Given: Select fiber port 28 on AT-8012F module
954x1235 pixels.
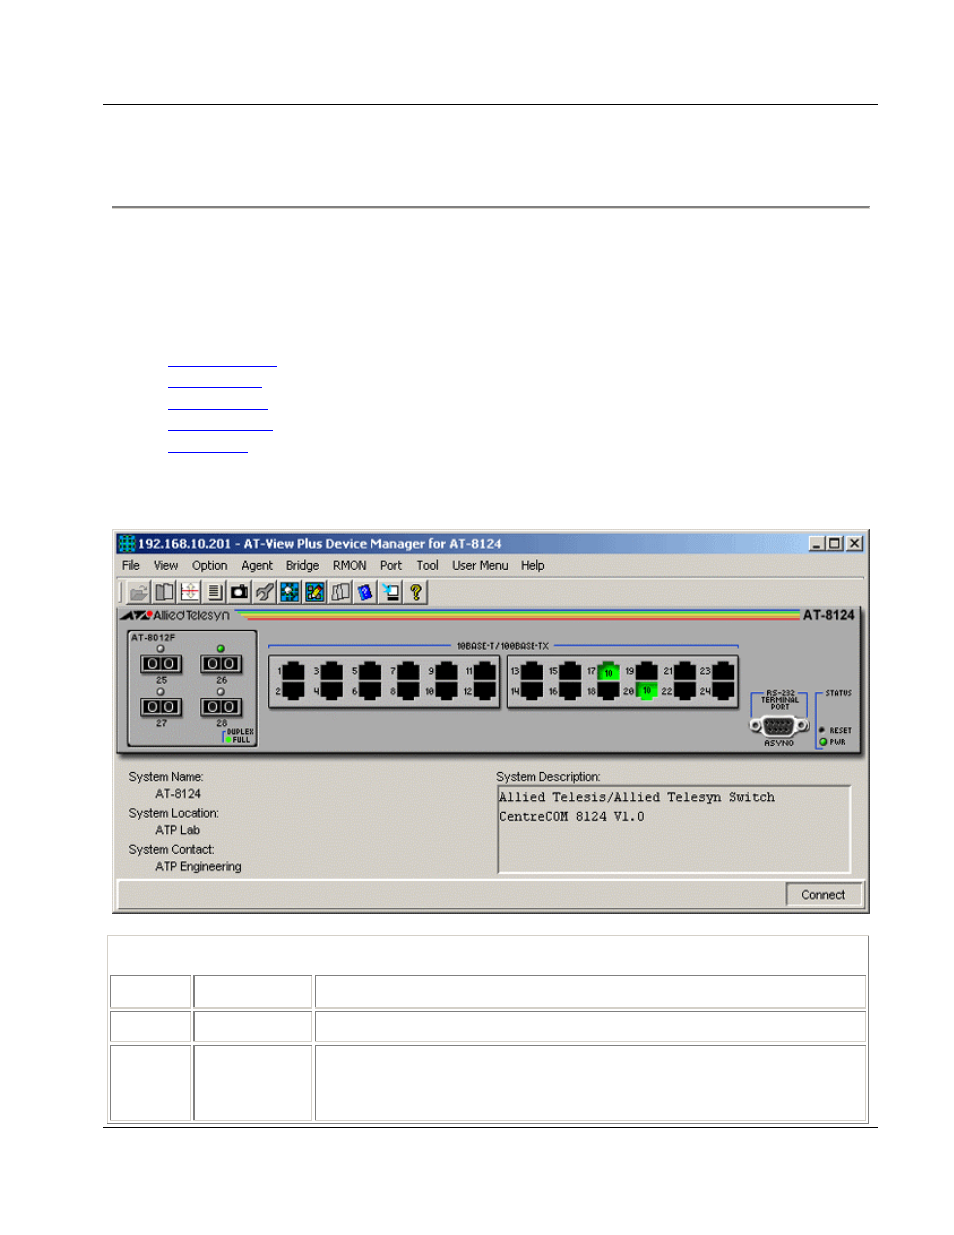Looking at the screenshot, I should coord(221,707).
